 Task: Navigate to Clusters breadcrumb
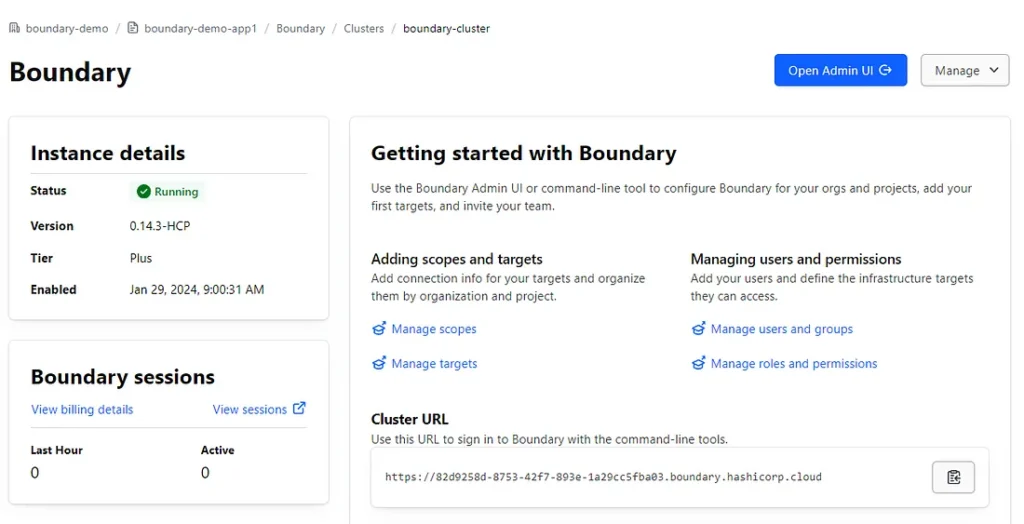[x=364, y=28]
